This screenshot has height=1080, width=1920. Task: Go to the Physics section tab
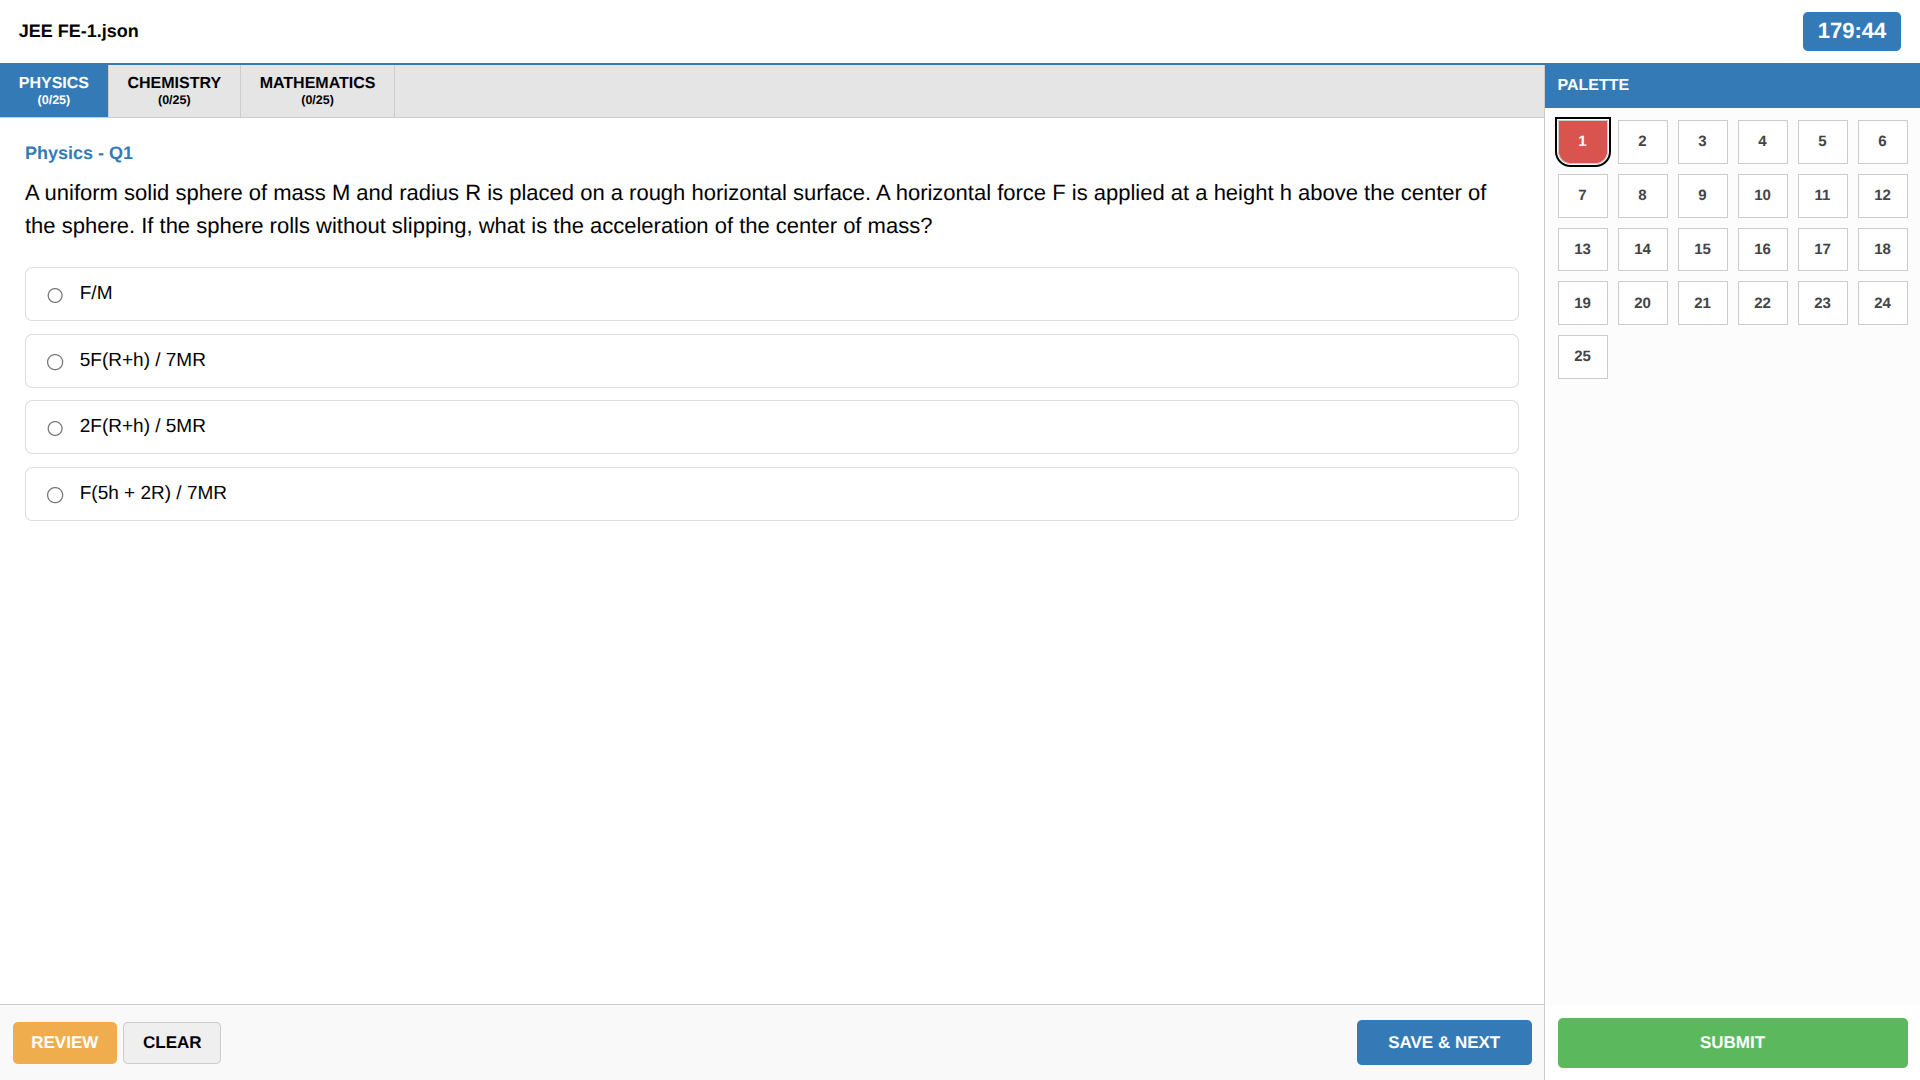pyautogui.click(x=54, y=90)
